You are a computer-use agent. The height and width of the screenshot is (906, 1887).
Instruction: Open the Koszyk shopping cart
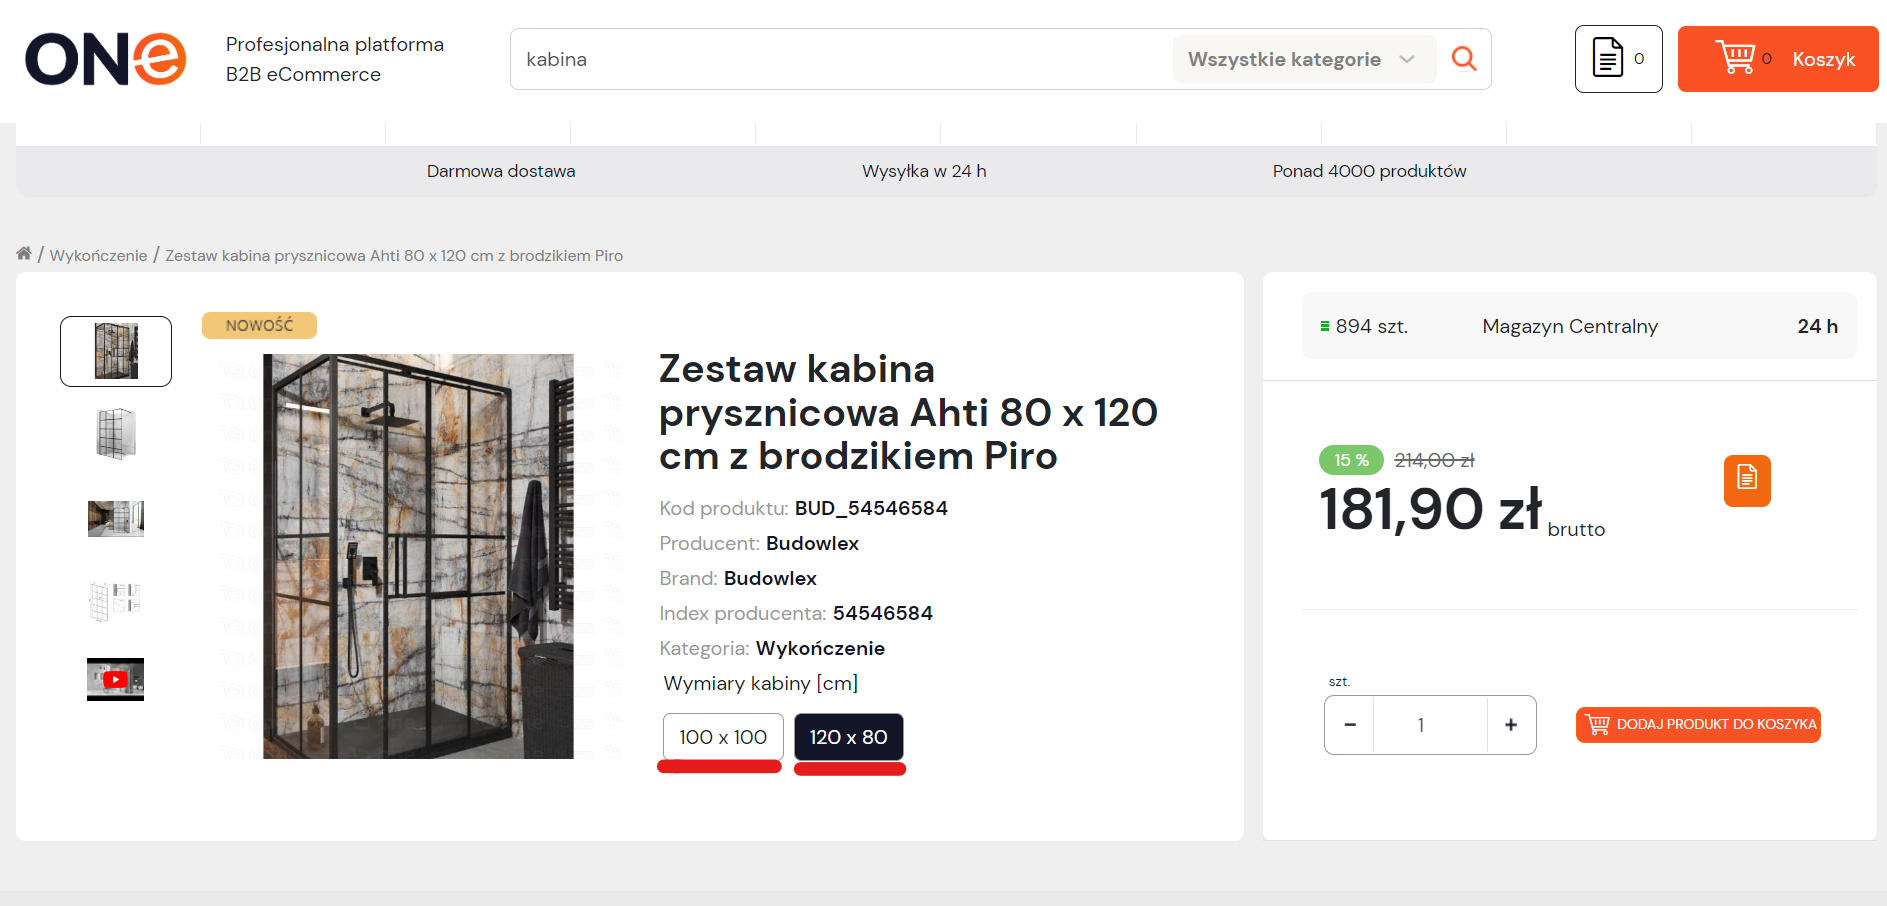1777,59
